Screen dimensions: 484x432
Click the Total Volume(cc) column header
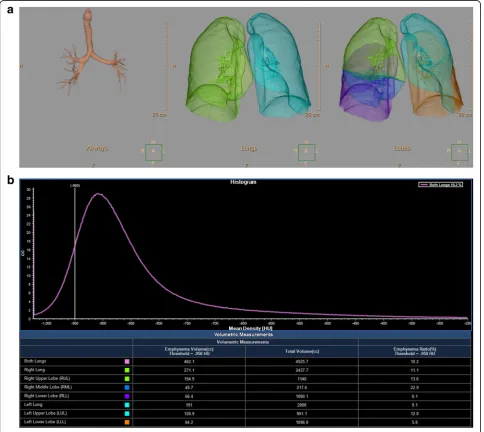click(x=302, y=351)
